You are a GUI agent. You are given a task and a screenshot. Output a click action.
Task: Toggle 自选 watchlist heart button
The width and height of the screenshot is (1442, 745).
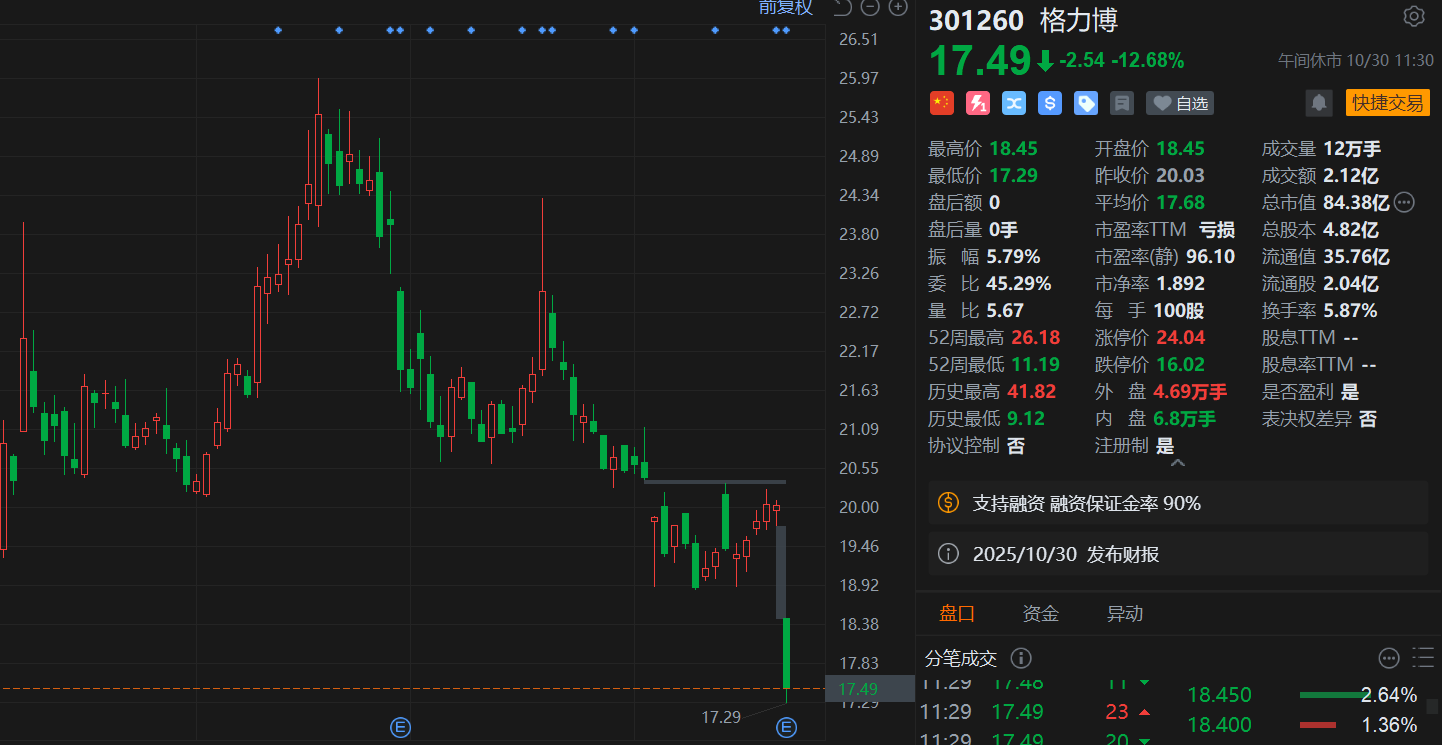(1179, 103)
